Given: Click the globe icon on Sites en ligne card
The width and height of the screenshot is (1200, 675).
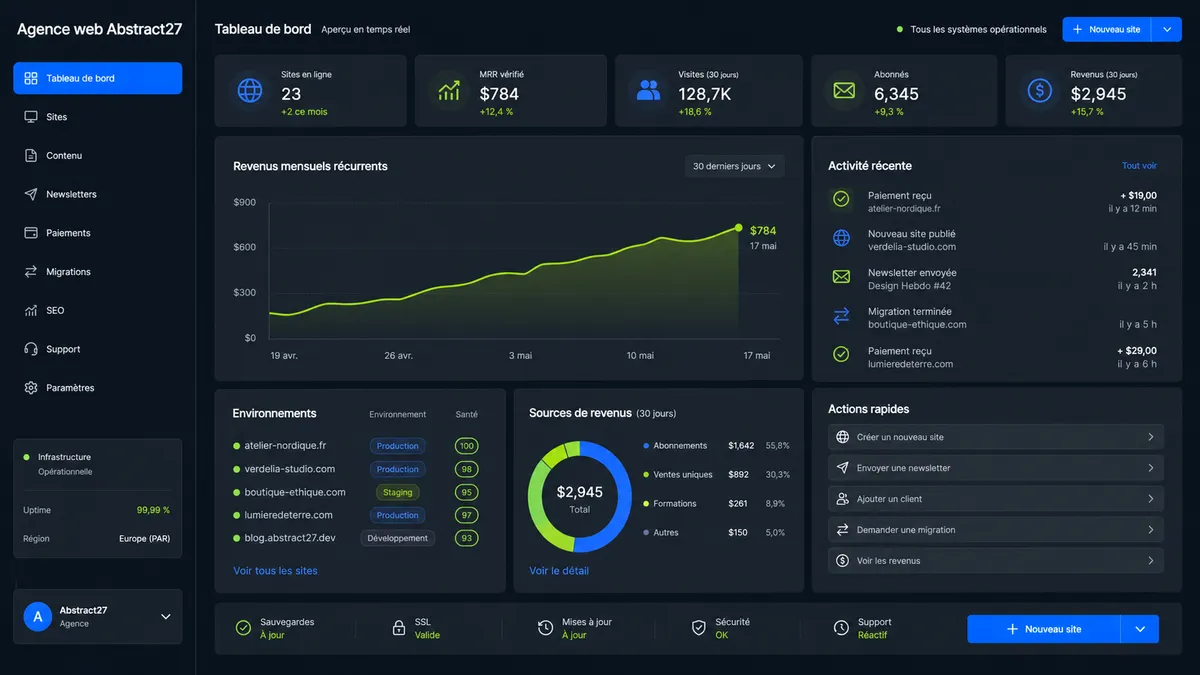Looking at the screenshot, I should pos(249,90).
